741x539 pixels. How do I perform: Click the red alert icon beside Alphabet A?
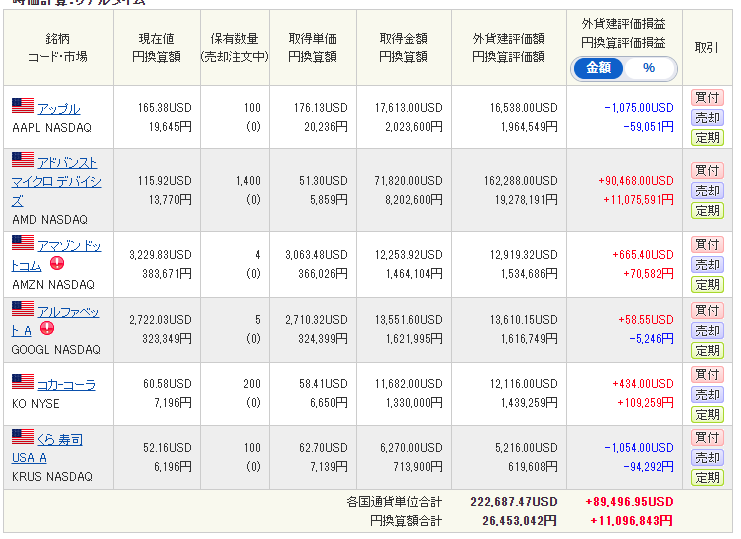47,329
